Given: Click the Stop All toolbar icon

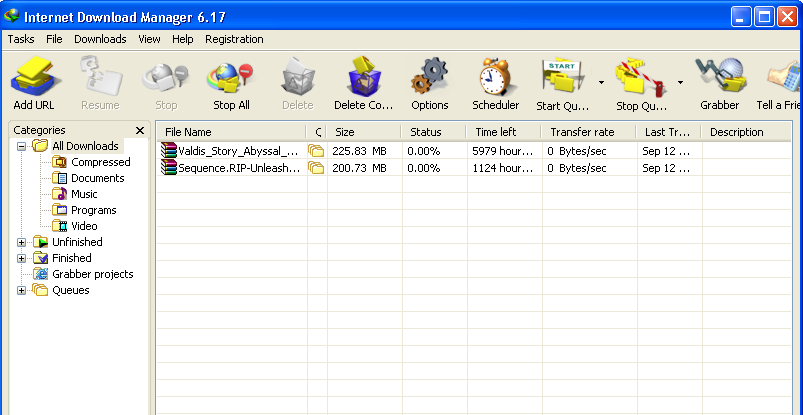Looking at the screenshot, I should click(231, 77).
